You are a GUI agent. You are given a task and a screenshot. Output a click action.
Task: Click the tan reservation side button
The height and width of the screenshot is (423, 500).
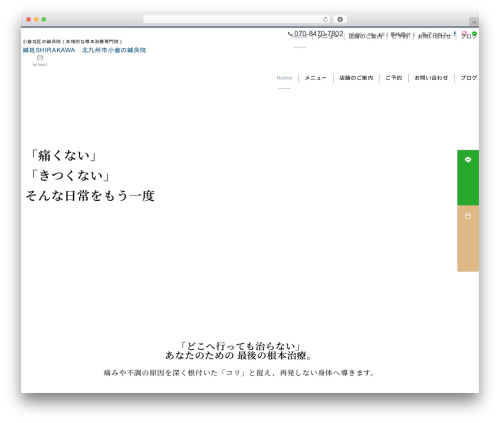point(468,238)
